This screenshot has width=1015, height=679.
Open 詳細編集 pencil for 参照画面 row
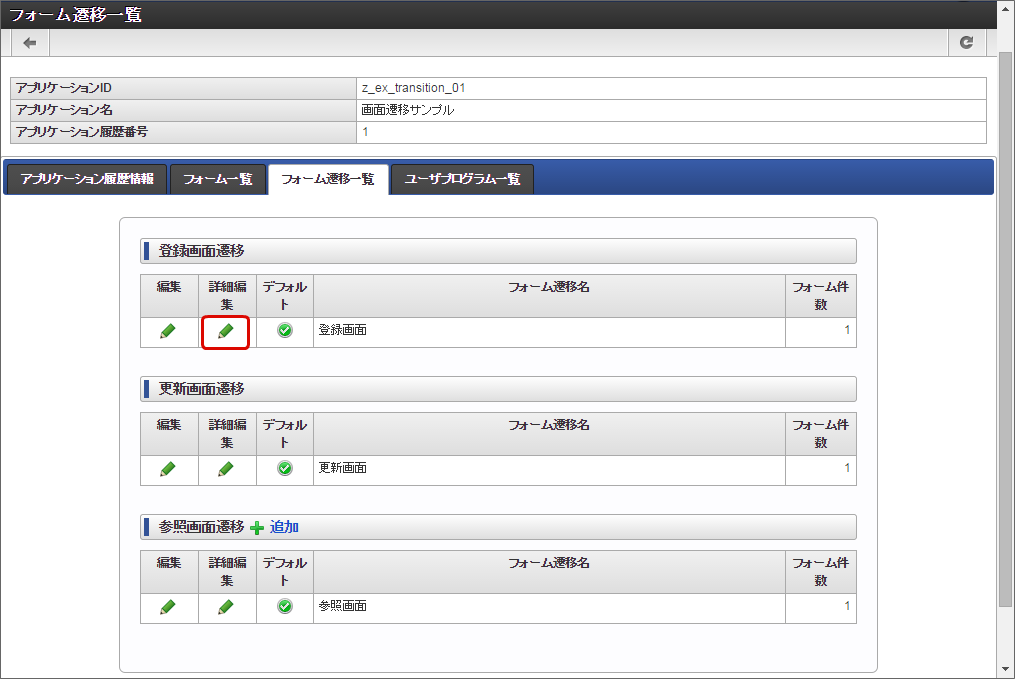pyautogui.click(x=225, y=607)
